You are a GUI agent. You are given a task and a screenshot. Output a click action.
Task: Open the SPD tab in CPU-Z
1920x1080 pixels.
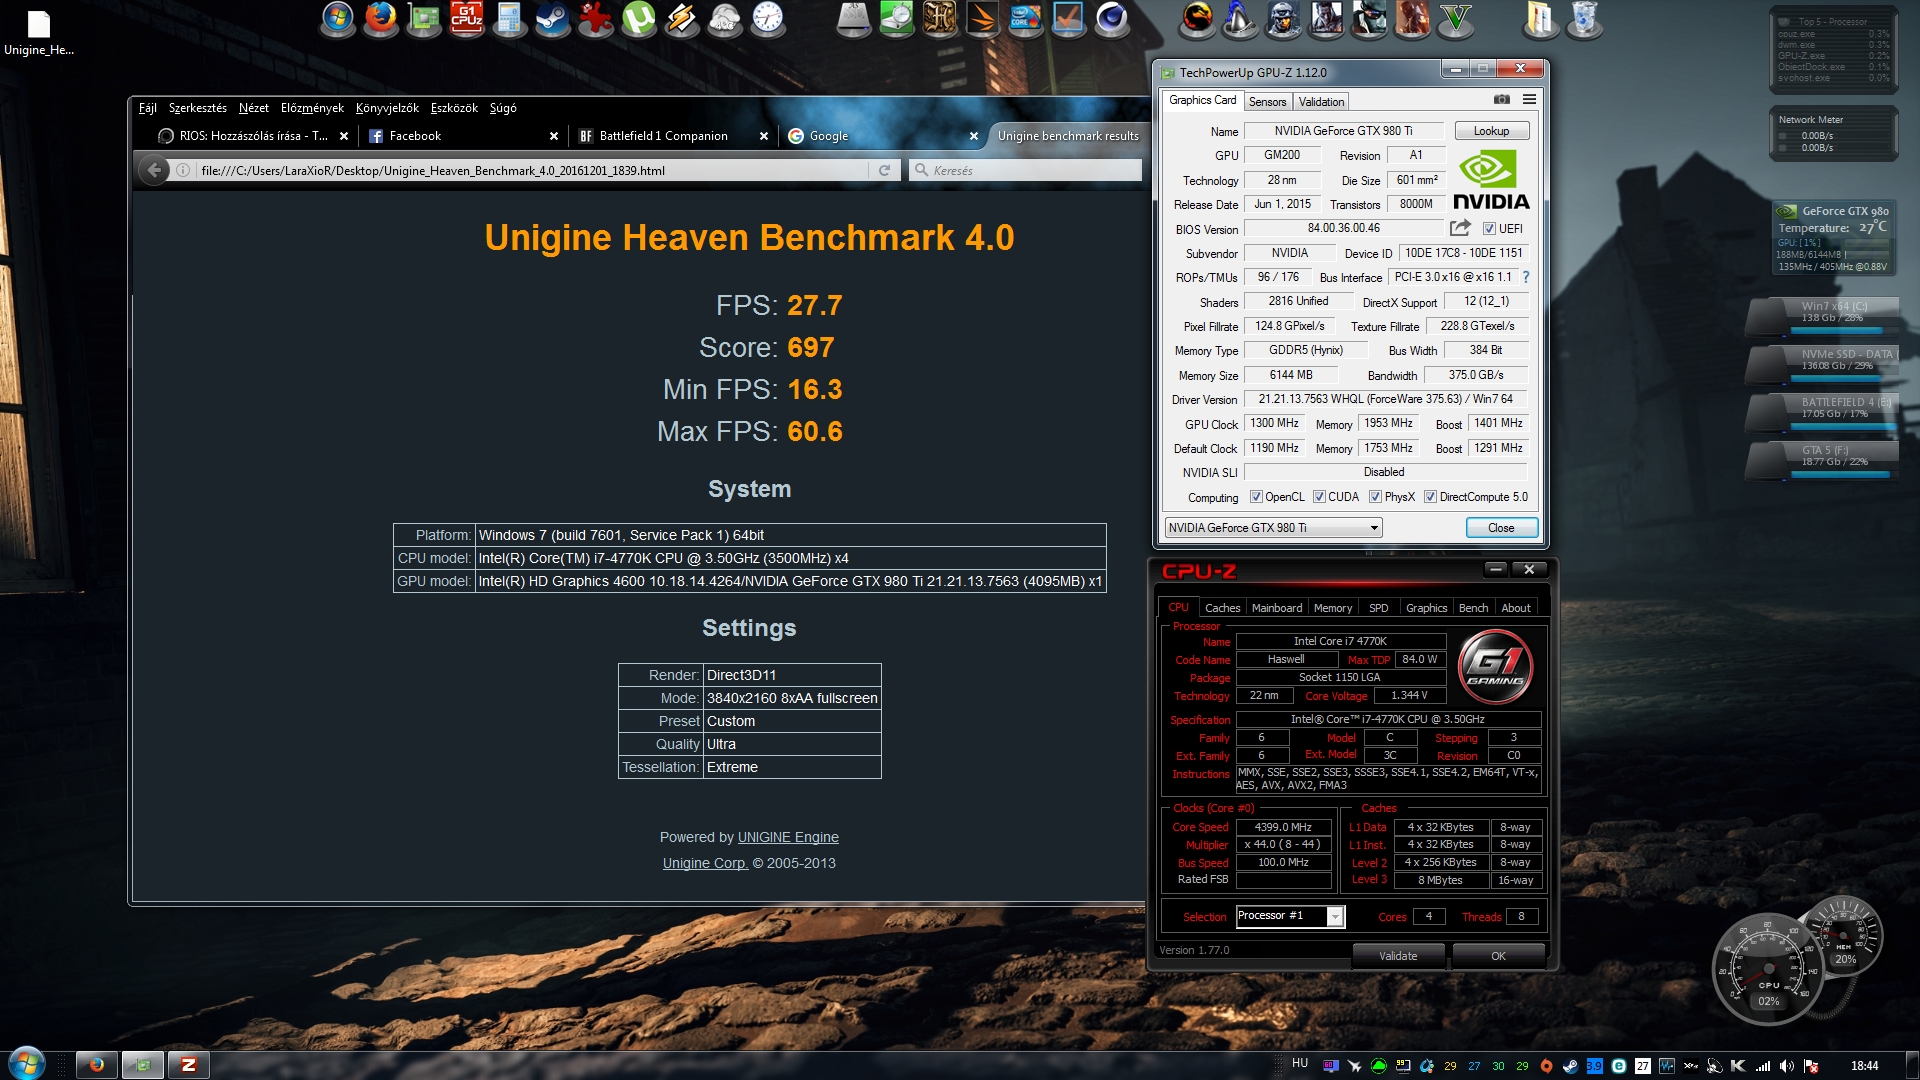[1378, 608]
